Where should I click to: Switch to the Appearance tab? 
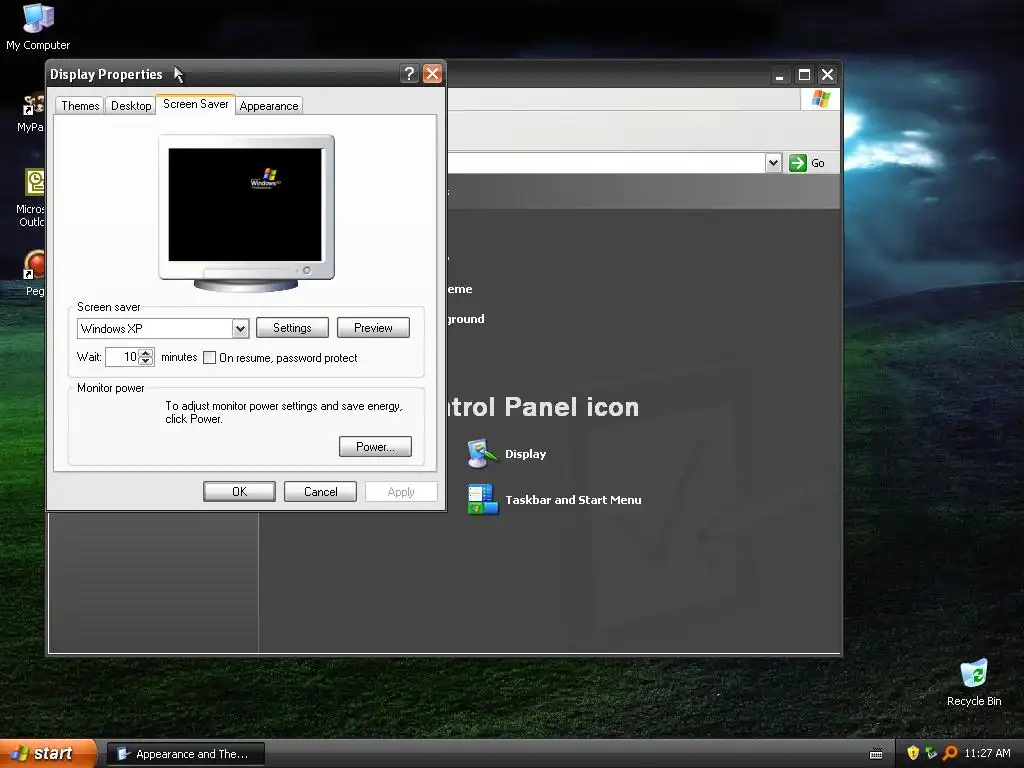click(x=268, y=106)
